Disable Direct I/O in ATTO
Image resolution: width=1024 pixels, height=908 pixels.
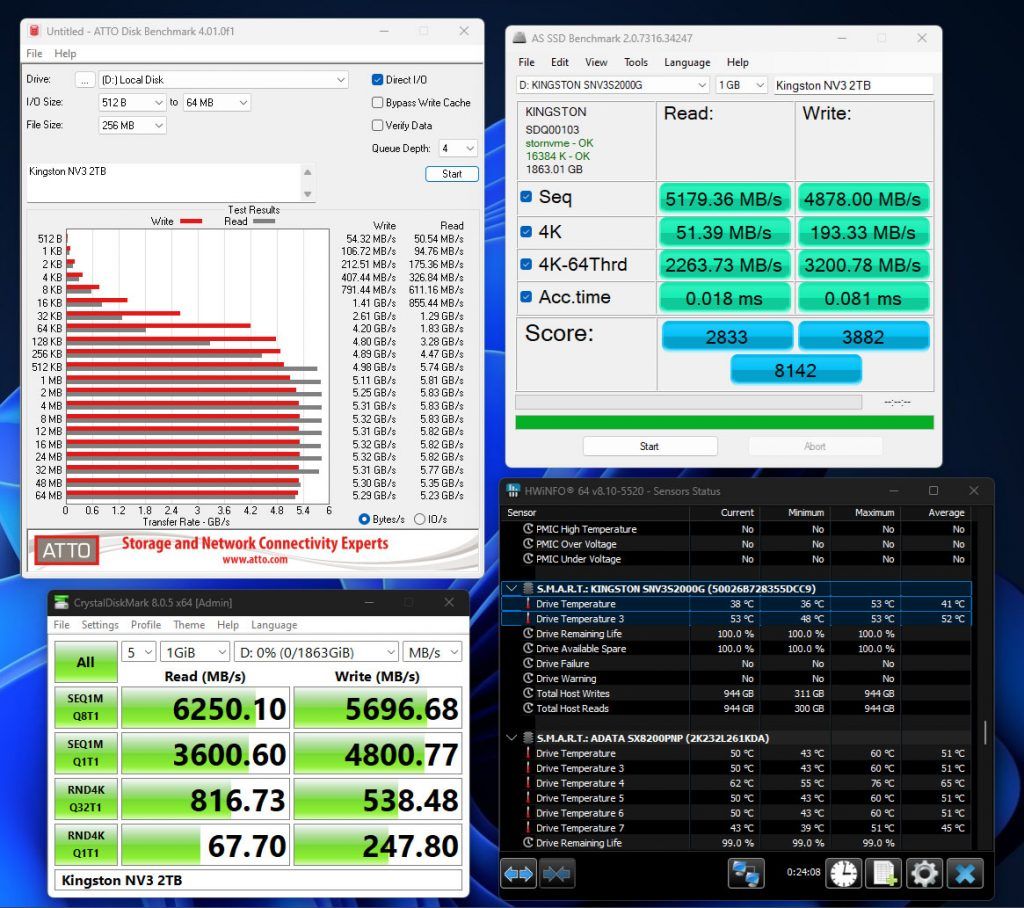click(x=377, y=80)
